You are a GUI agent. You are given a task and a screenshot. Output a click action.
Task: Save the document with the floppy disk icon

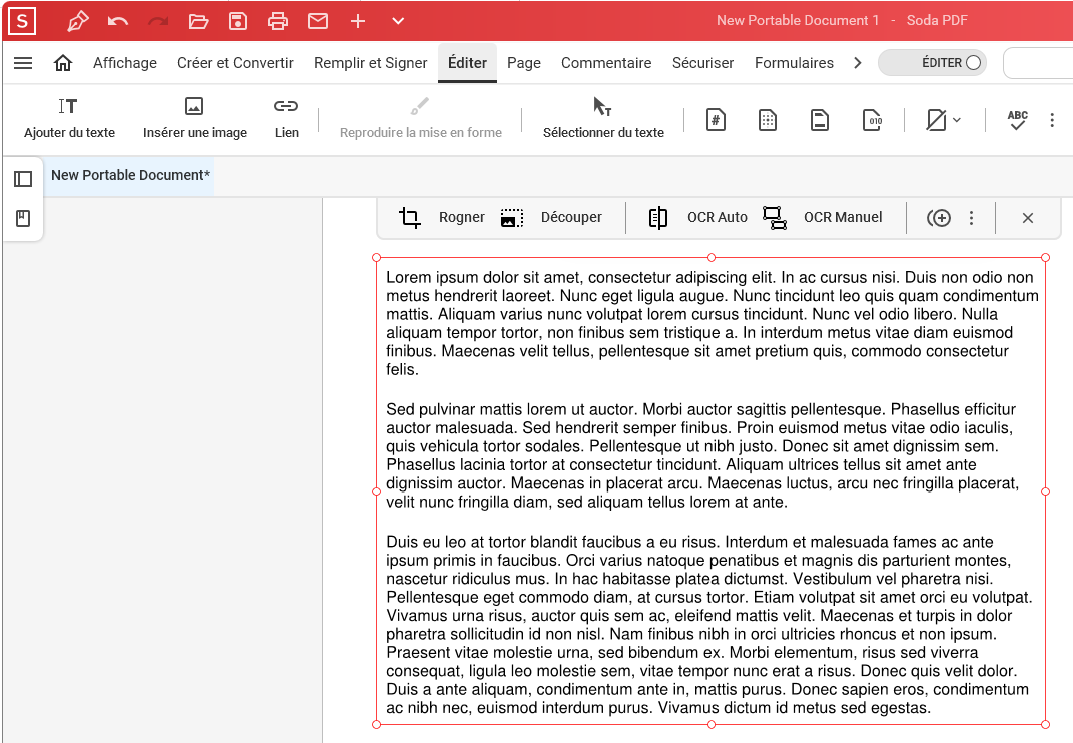click(238, 21)
